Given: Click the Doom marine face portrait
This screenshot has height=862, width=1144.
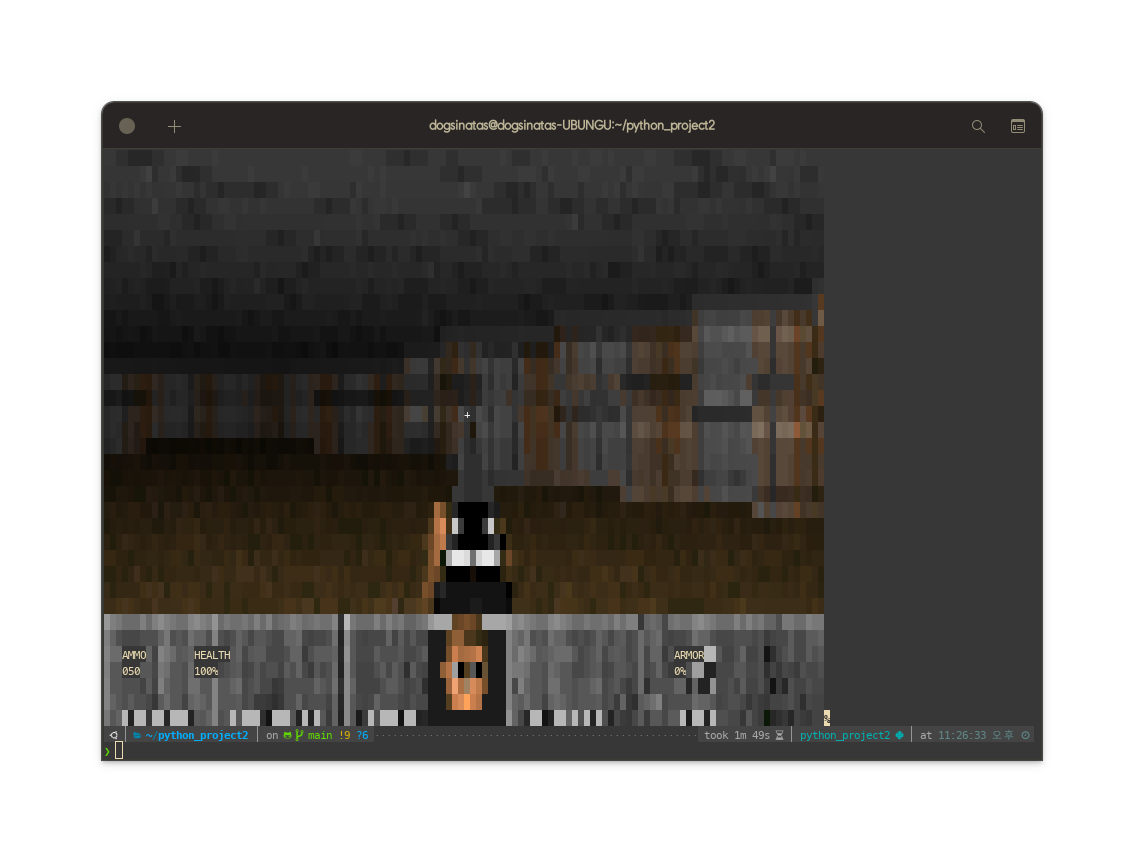Looking at the screenshot, I should (x=466, y=671).
